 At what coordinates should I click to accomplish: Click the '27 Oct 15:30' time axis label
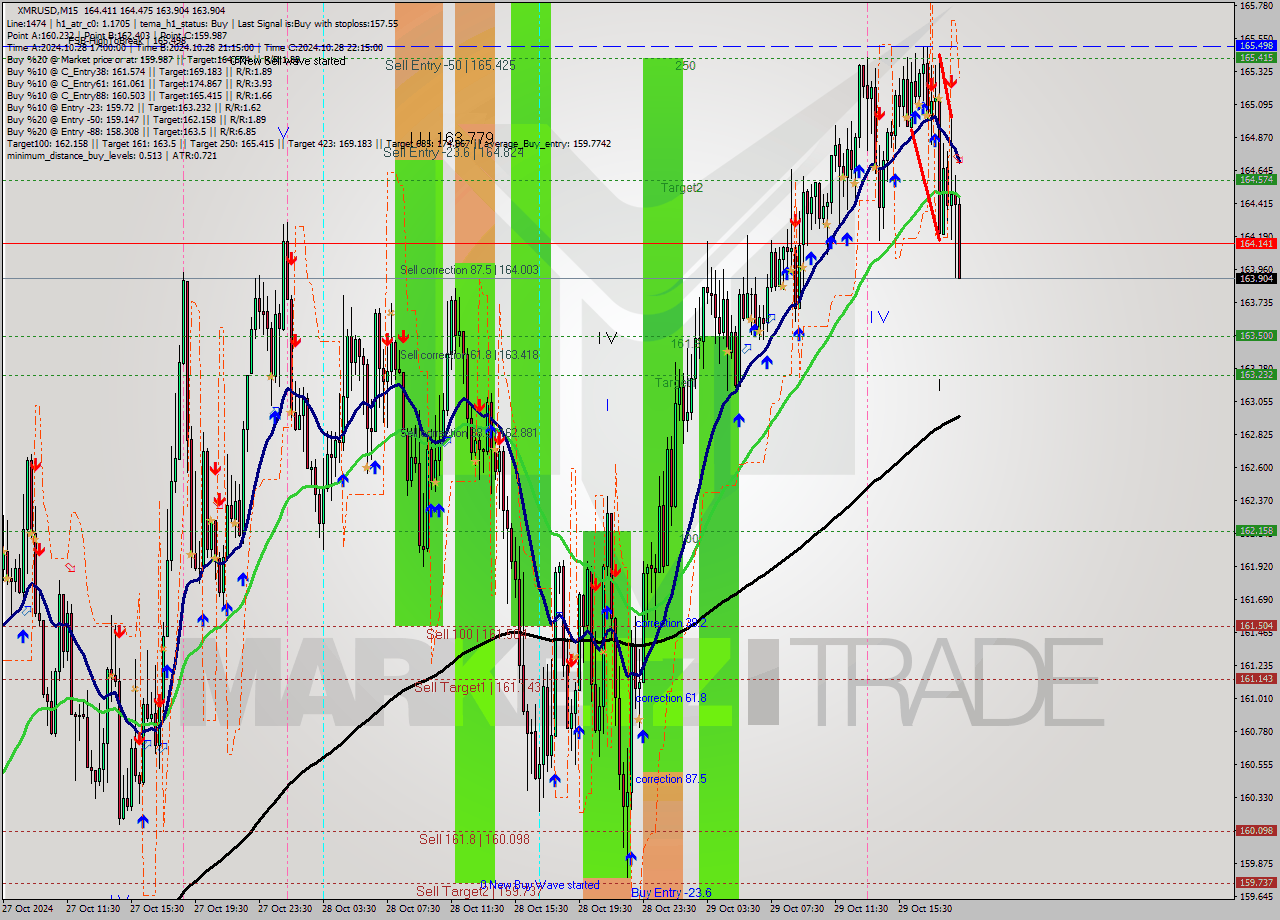click(158, 909)
